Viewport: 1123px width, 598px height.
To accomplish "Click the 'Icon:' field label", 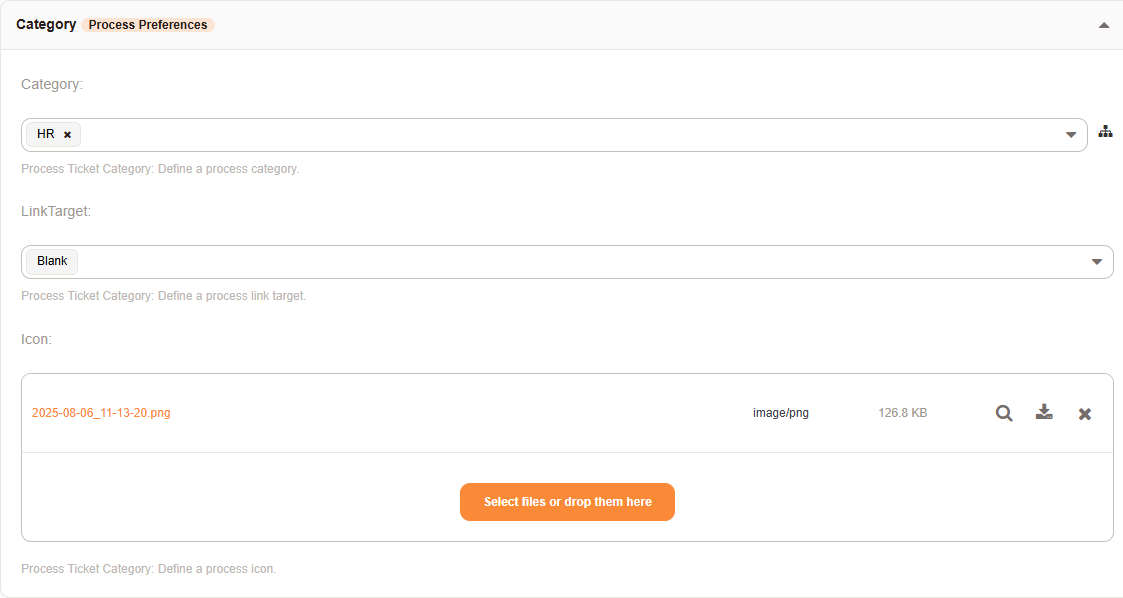I will tap(36, 339).
